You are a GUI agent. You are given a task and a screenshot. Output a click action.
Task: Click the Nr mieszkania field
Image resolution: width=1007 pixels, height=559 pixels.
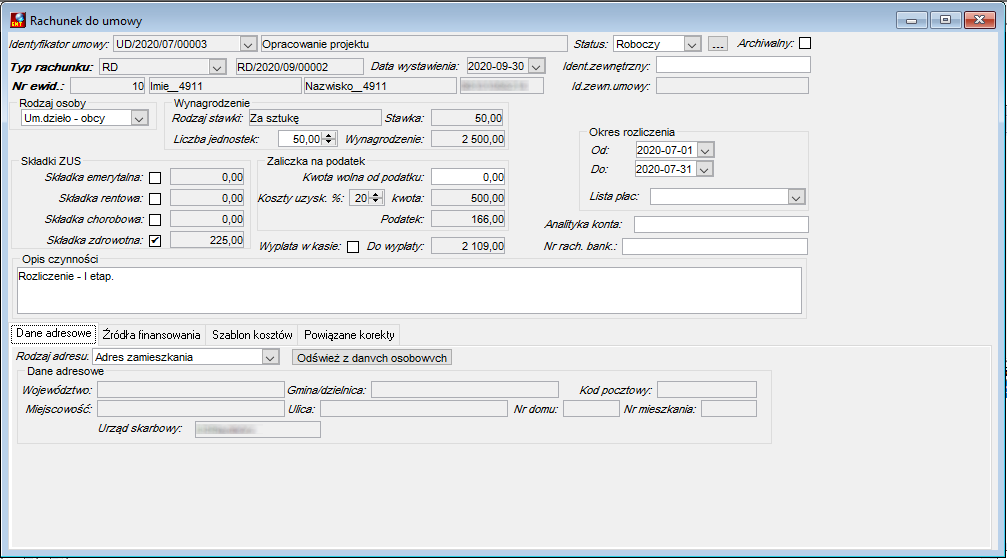point(729,409)
